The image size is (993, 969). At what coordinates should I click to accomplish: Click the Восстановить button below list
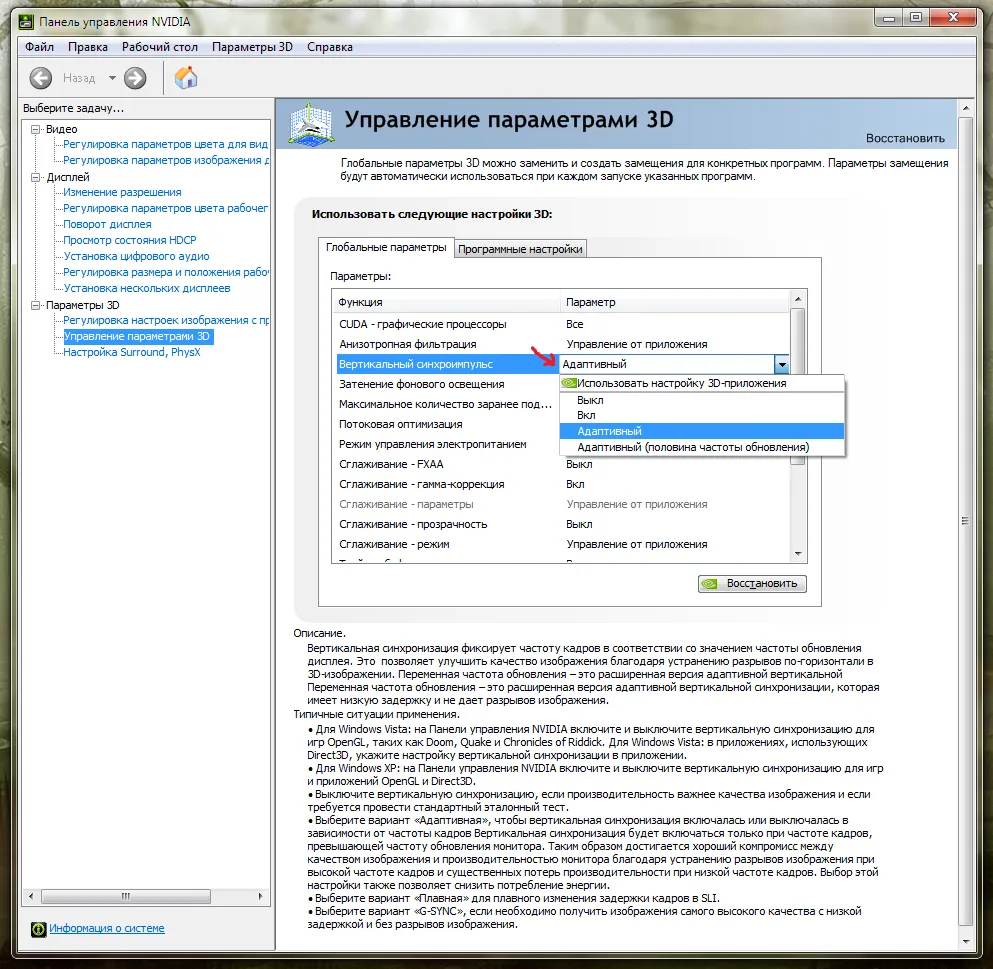(x=752, y=583)
